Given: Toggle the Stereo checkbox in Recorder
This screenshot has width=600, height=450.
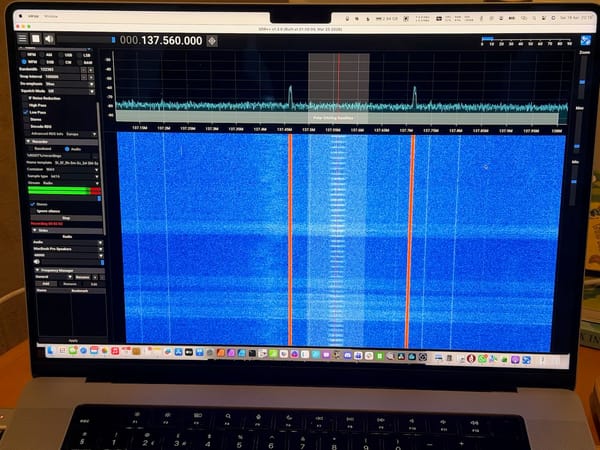Looking at the screenshot, I should [32, 203].
